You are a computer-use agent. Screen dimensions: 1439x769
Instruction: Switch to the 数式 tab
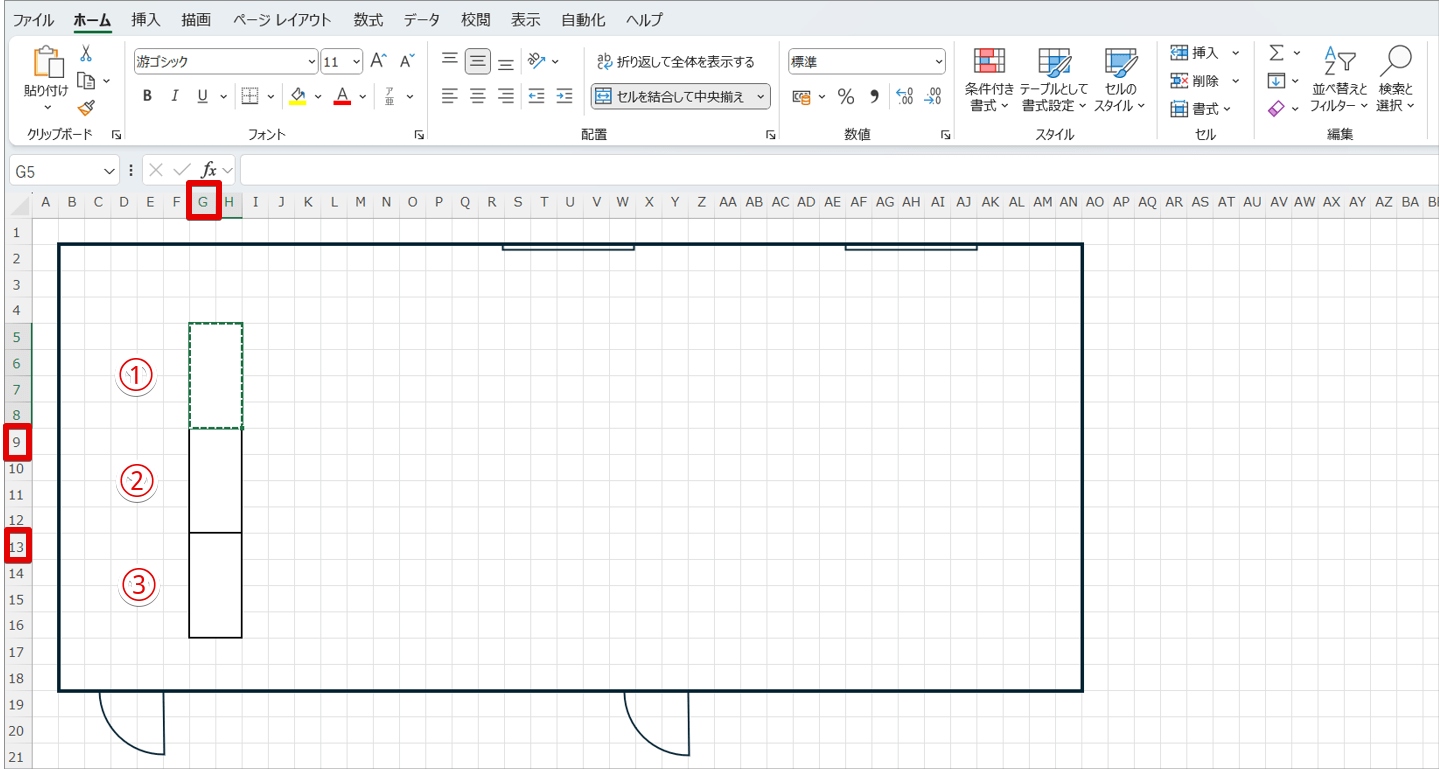click(368, 19)
